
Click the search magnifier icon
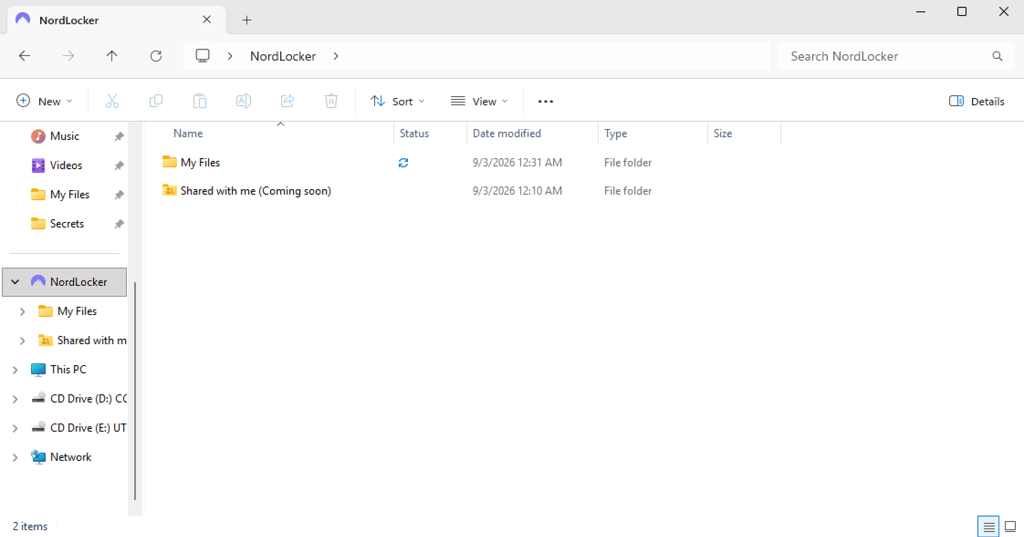pos(997,56)
